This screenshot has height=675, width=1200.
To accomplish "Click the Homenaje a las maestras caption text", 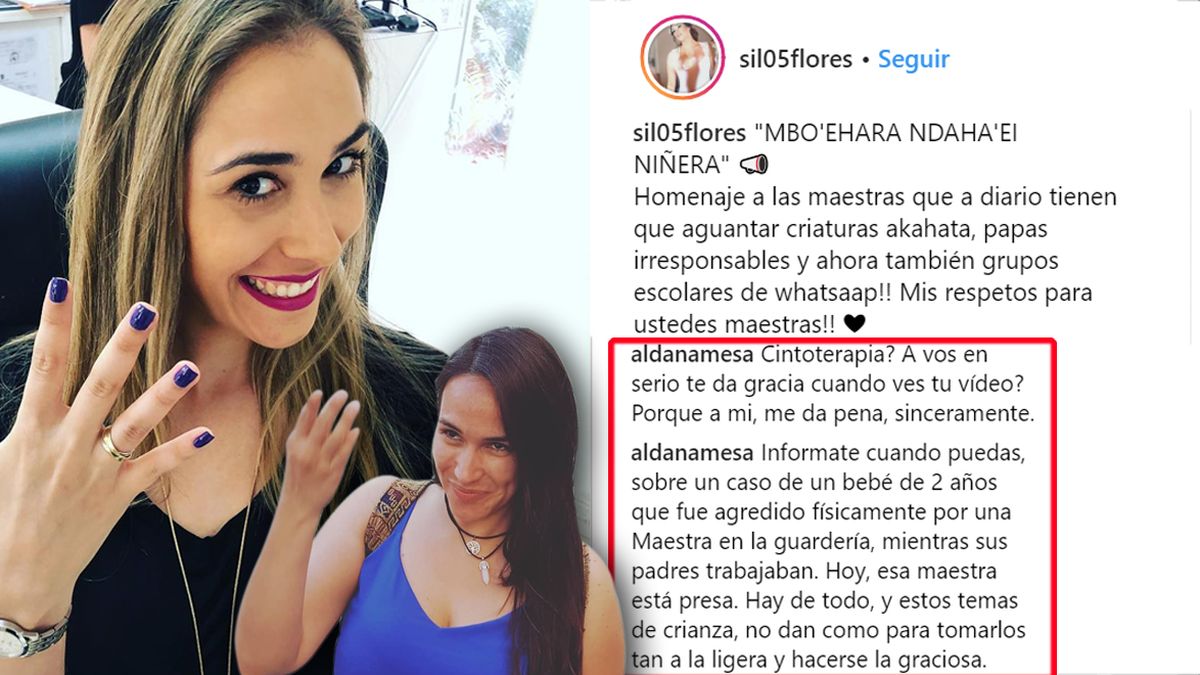I will pos(875,260).
